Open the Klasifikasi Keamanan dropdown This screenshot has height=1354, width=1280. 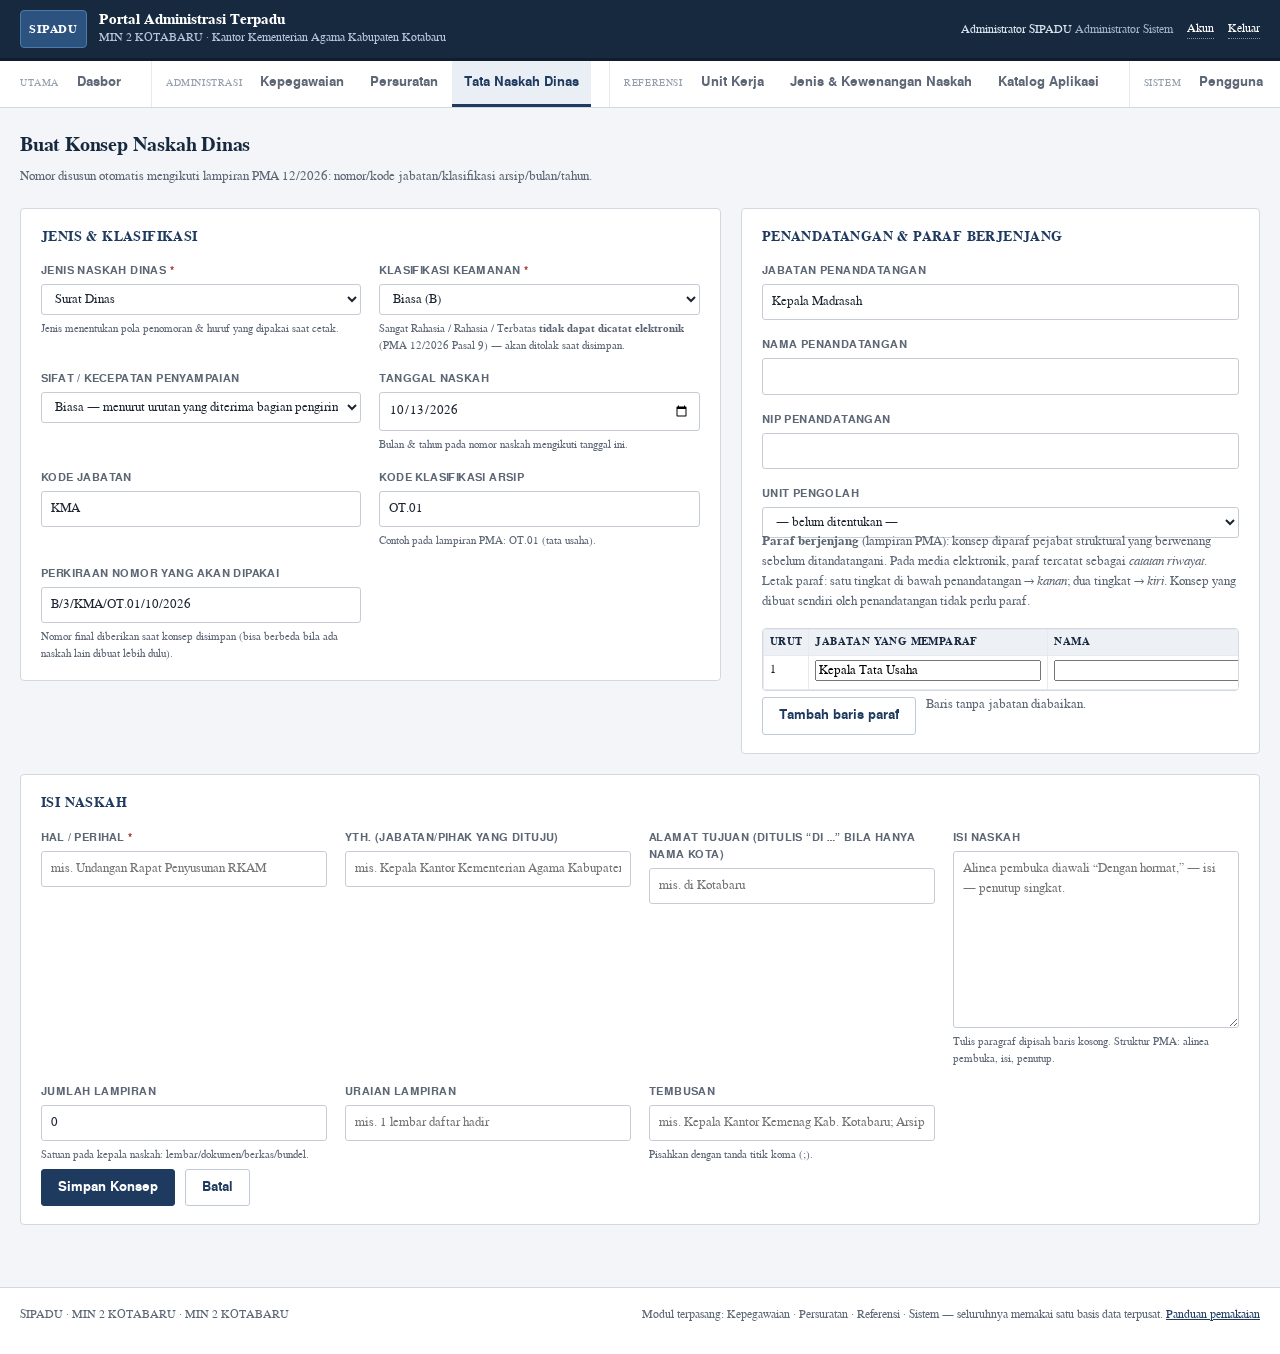539,299
